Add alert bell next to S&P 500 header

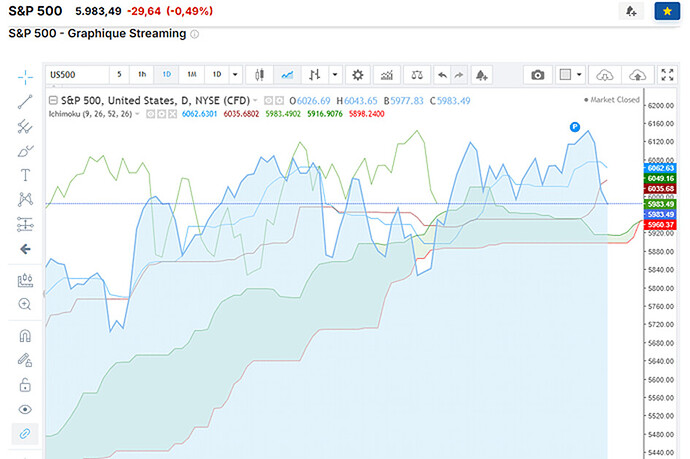[631, 11]
